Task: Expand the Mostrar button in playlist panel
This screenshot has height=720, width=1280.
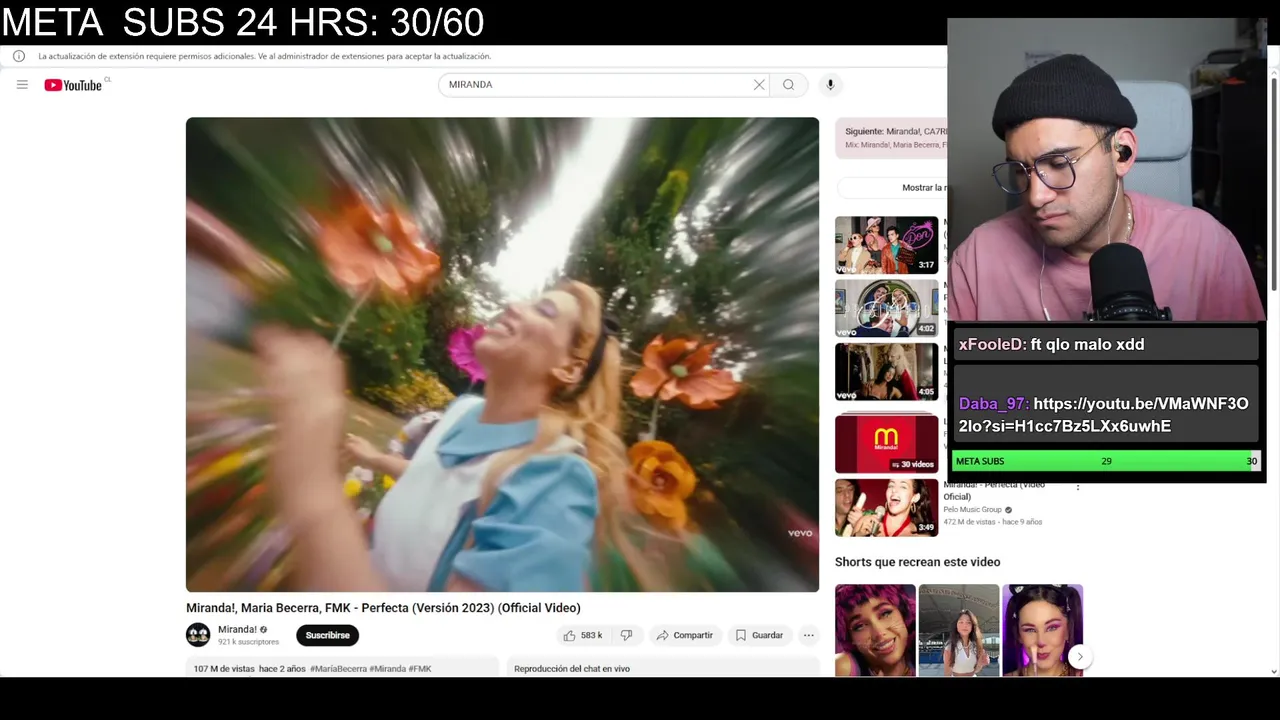Action: tap(892, 187)
